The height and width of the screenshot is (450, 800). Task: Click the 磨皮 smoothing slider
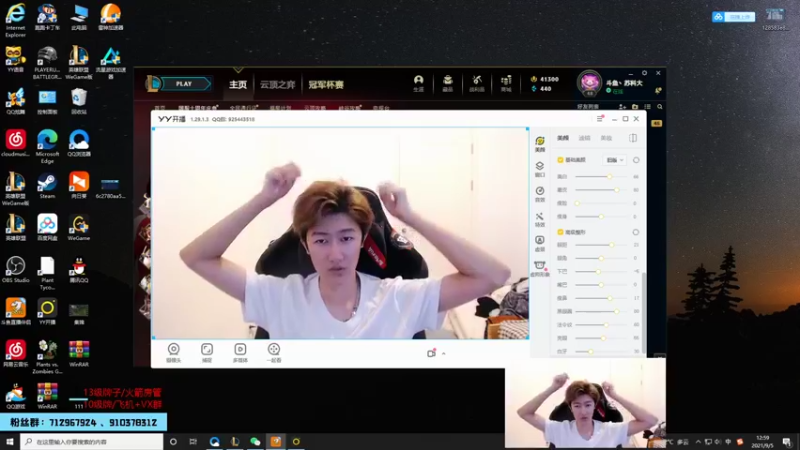point(601,190)
